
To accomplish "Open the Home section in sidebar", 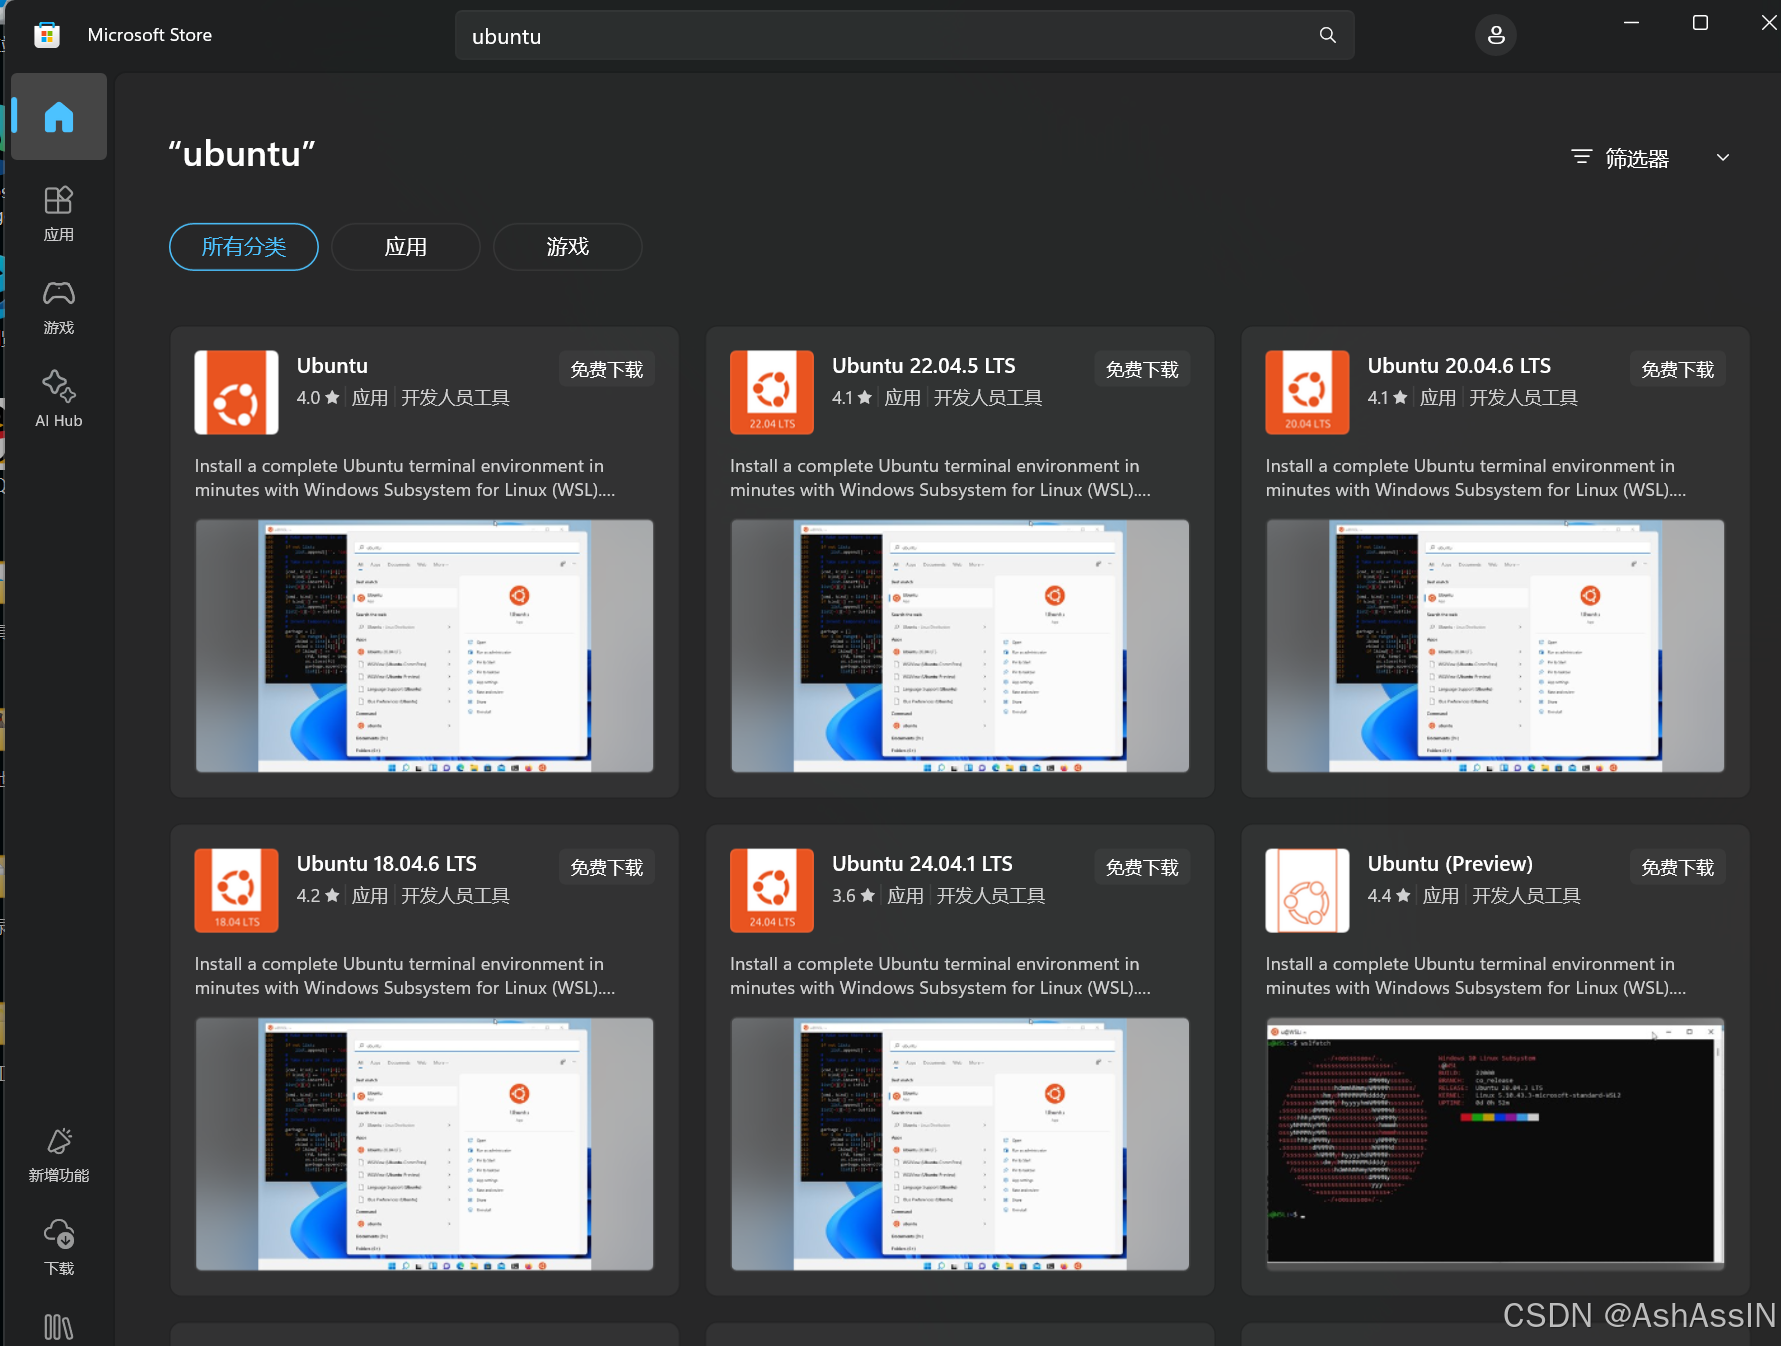I will (x=58, y=116).
